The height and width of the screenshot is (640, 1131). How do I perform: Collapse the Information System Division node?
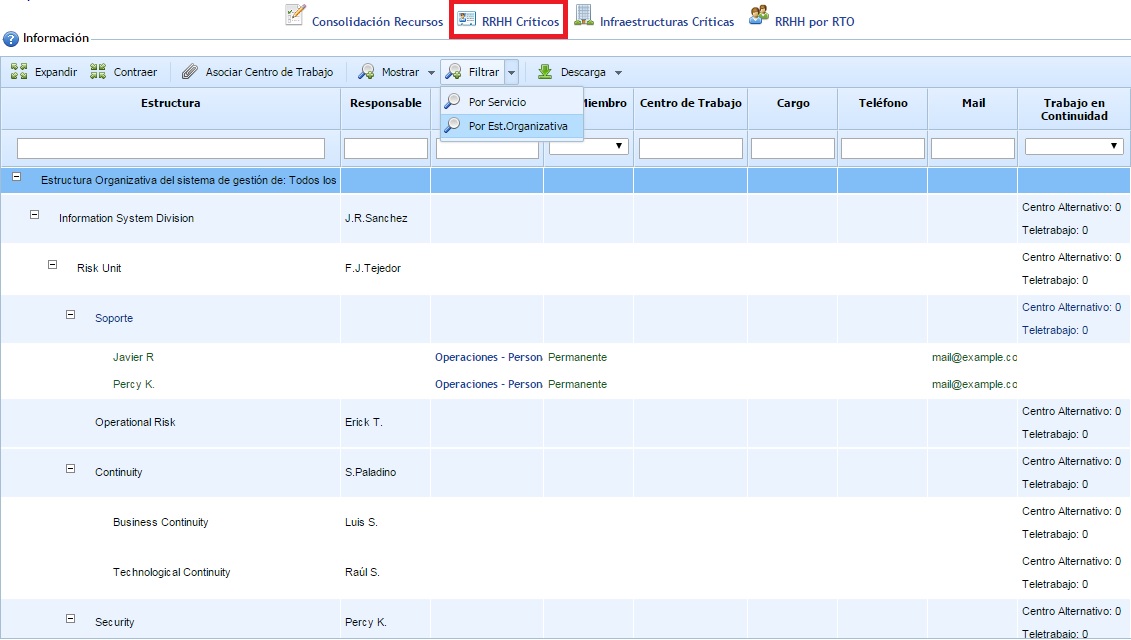[x=36, y=214]
